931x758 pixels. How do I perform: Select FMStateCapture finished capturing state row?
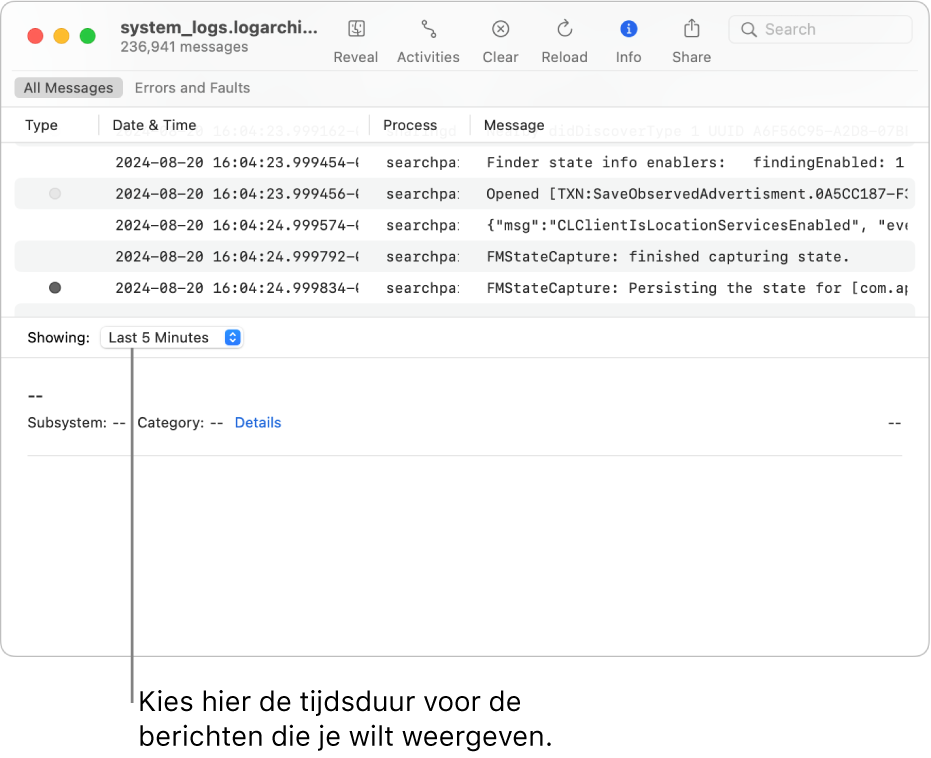coord(464,257)
